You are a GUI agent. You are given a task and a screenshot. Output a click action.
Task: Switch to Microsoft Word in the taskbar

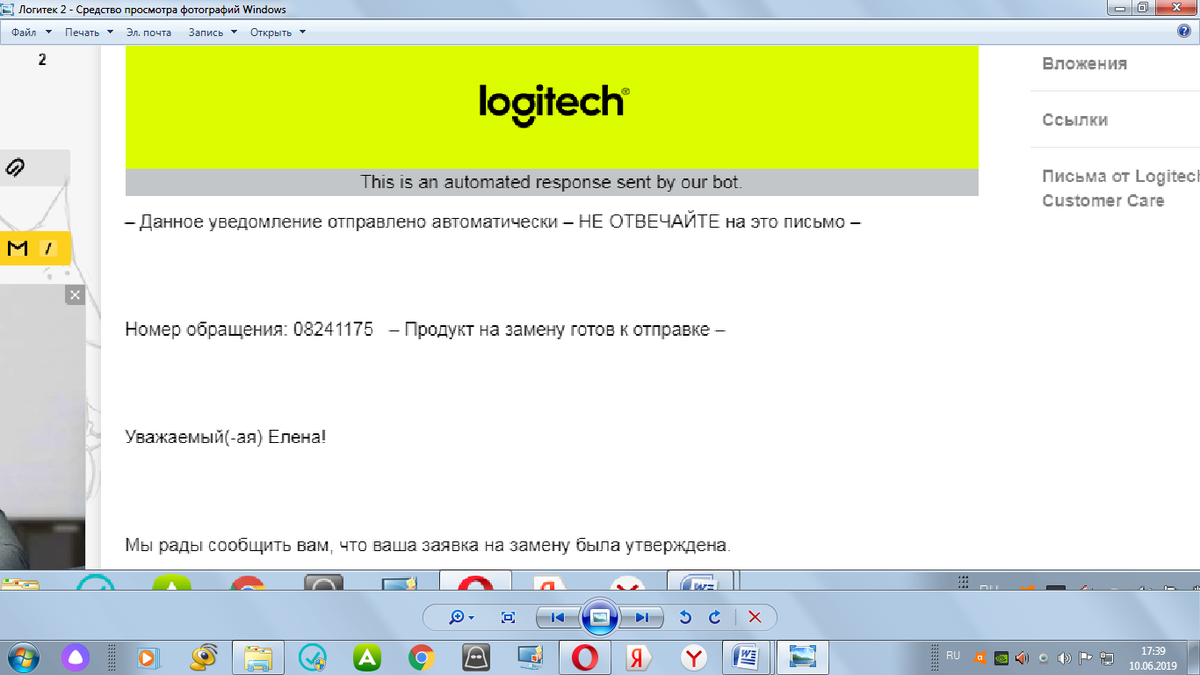[x=747, y=657]
